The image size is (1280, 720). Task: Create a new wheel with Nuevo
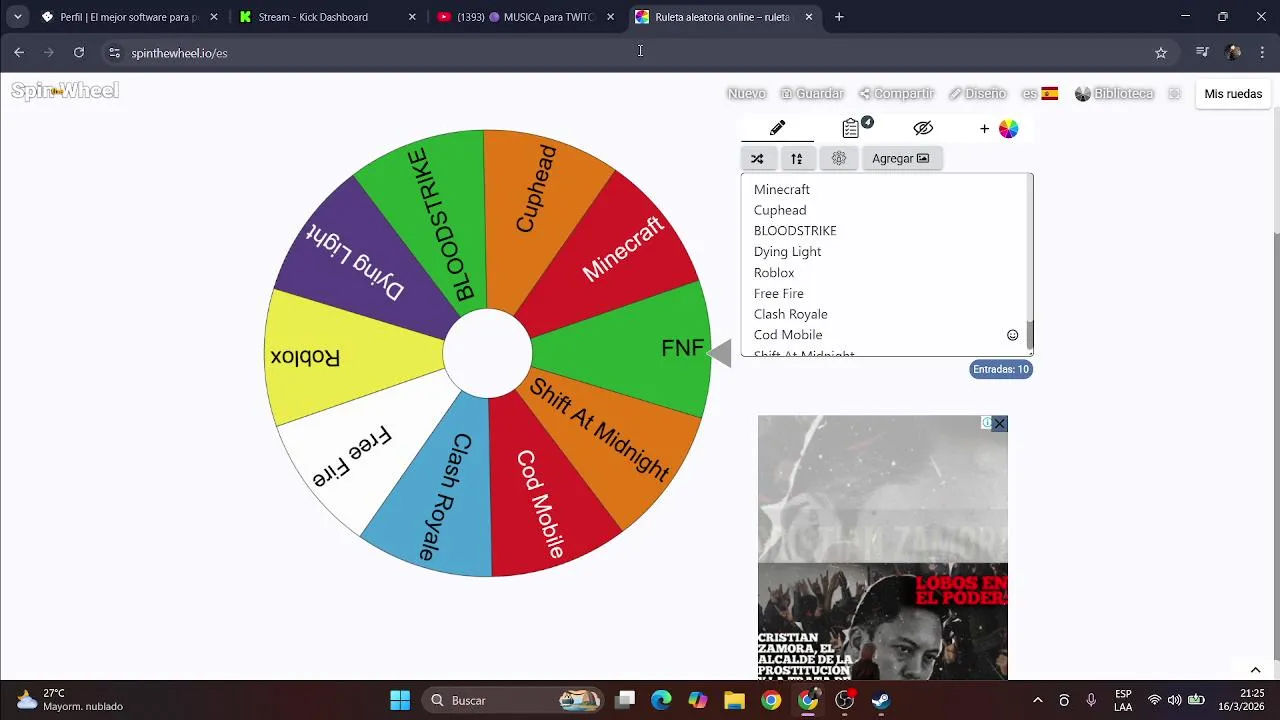pyautogui.click(x=746, y=93)
